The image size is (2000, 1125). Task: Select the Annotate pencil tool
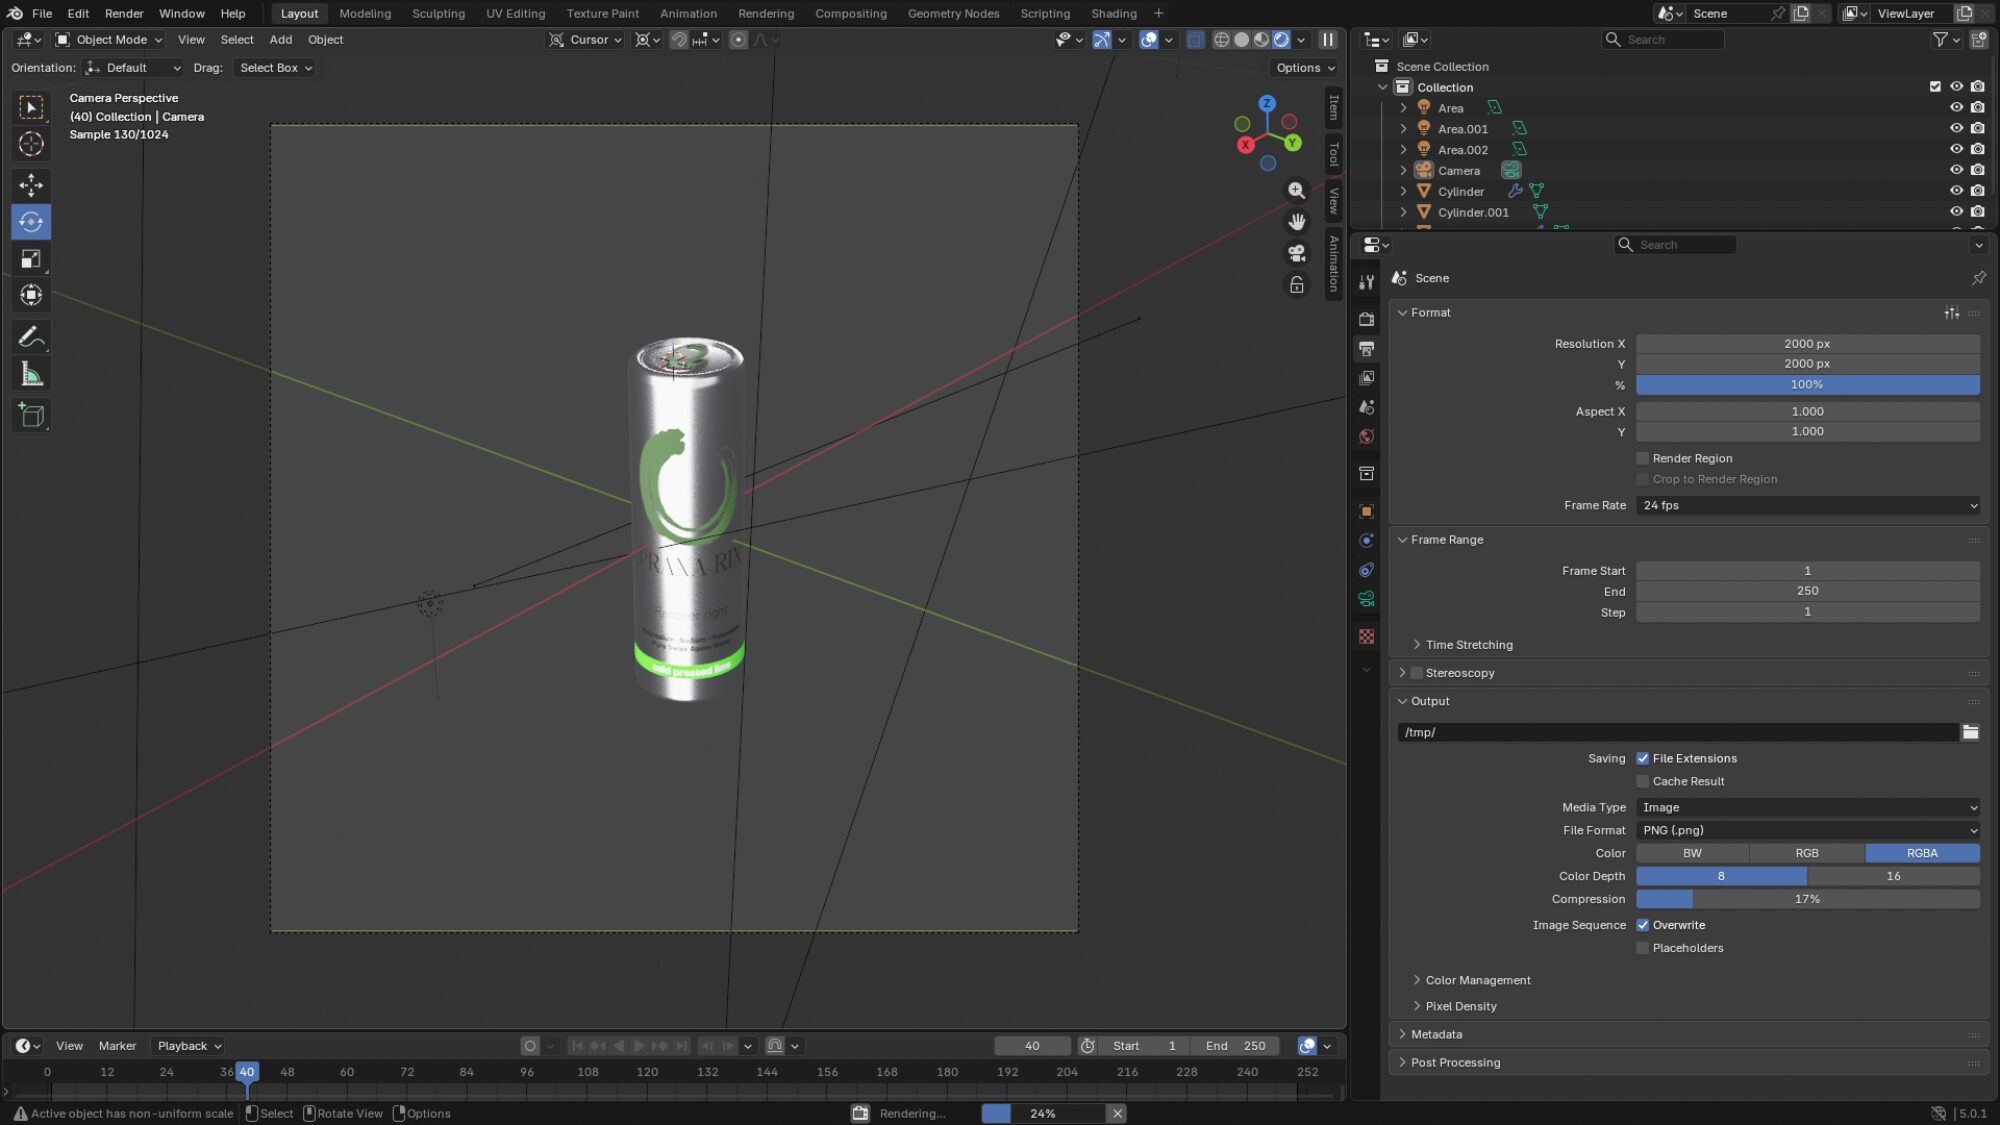[31, 337]
